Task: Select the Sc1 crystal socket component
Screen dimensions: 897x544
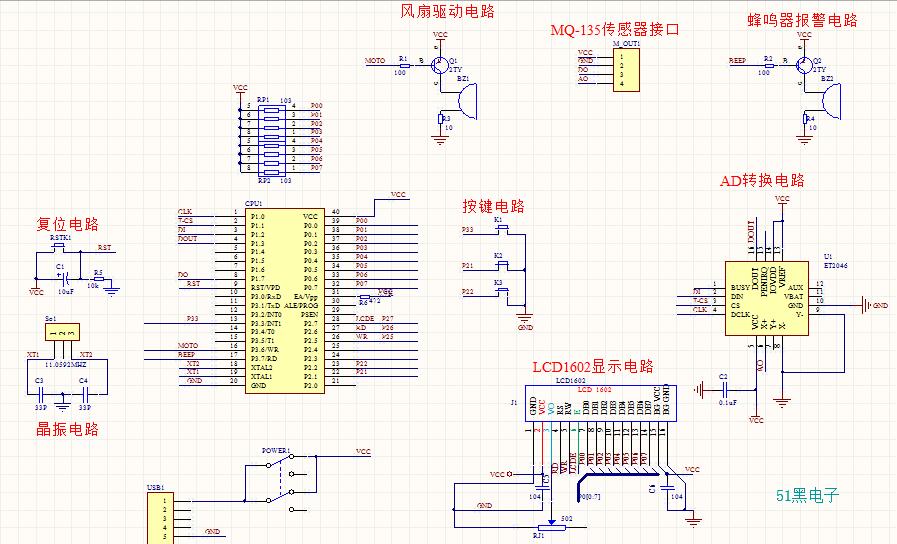Action: [x=62, y=332]
